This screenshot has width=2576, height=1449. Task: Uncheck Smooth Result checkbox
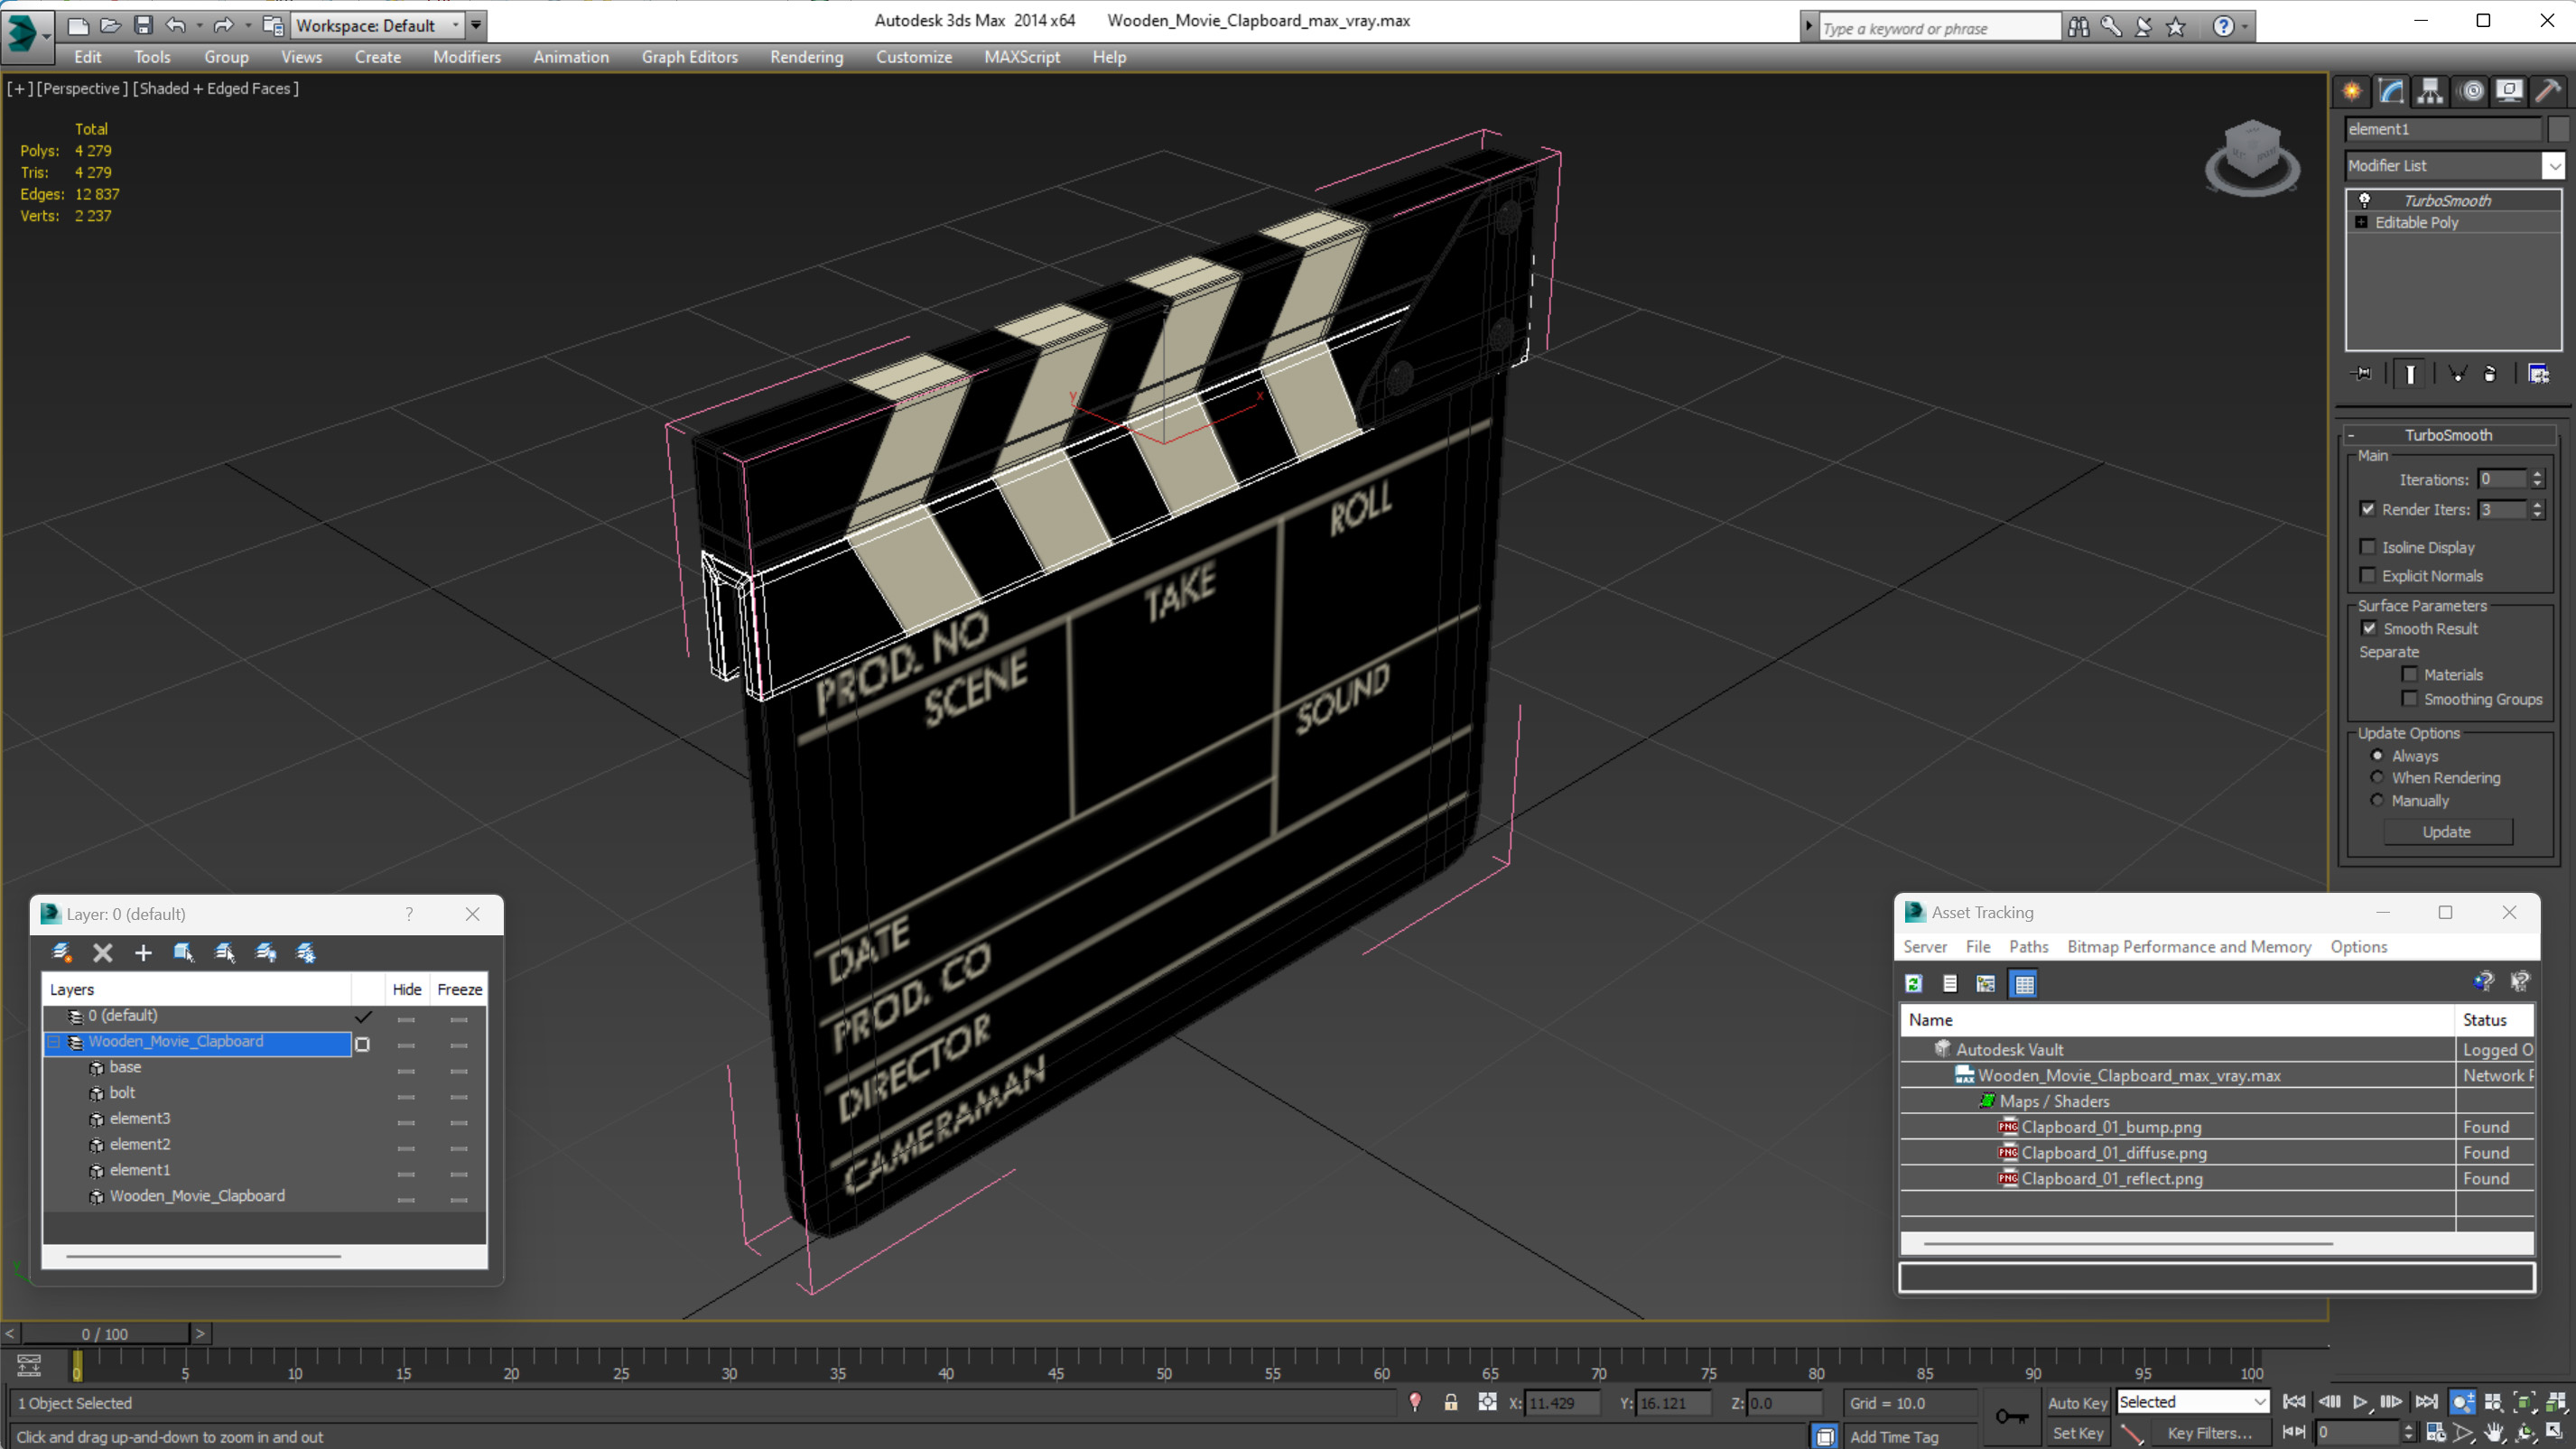pyautogui.click(x=2369, y=628)
